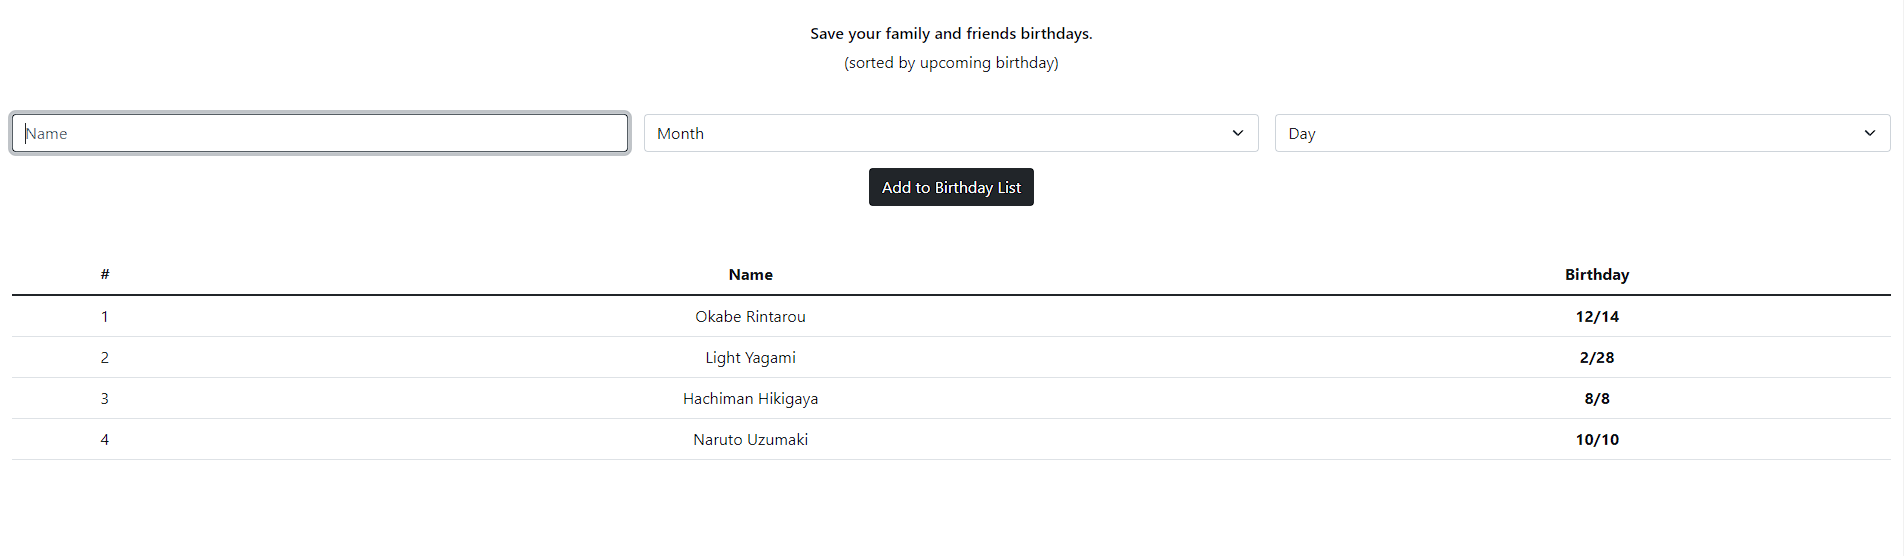This screenshot has height=556, width=1904.
Task: Click the "sorted by upcoming birthday" subtitle
Action: pyautogui.click(x=951, y=62)
